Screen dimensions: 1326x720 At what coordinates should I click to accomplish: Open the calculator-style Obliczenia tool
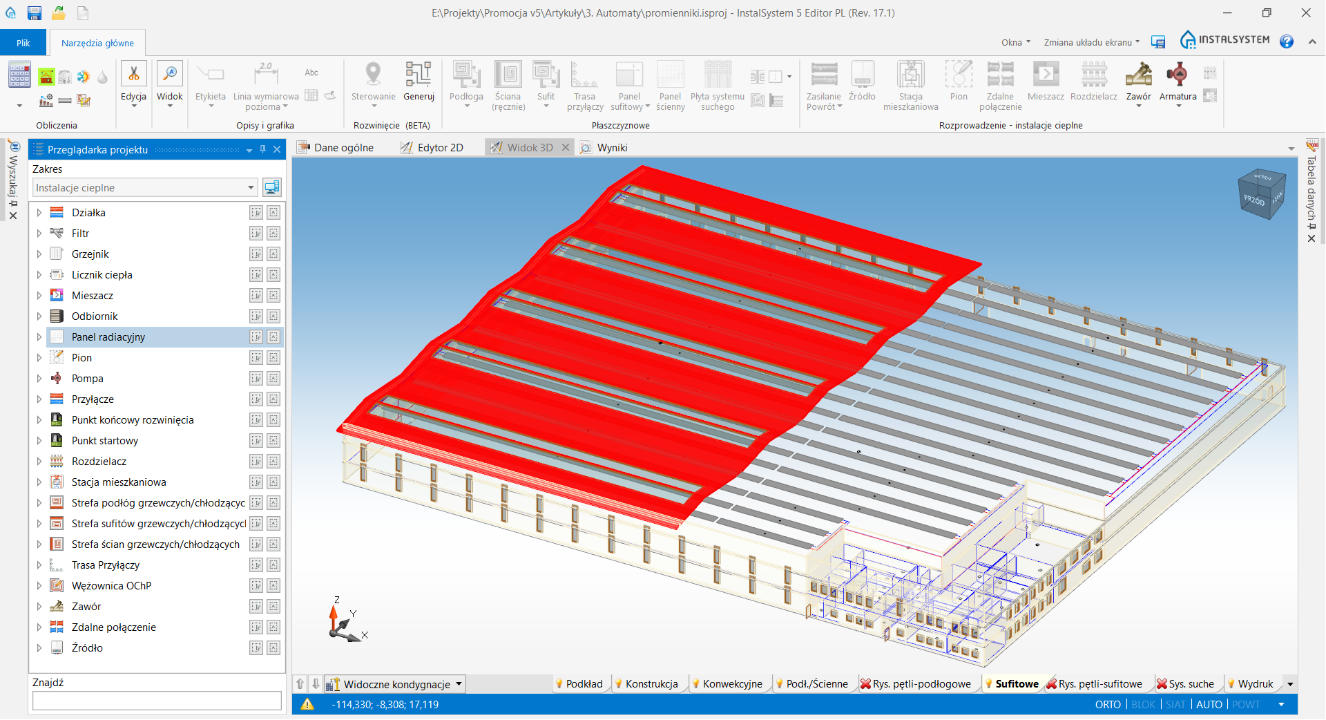(x=19, y=75)
